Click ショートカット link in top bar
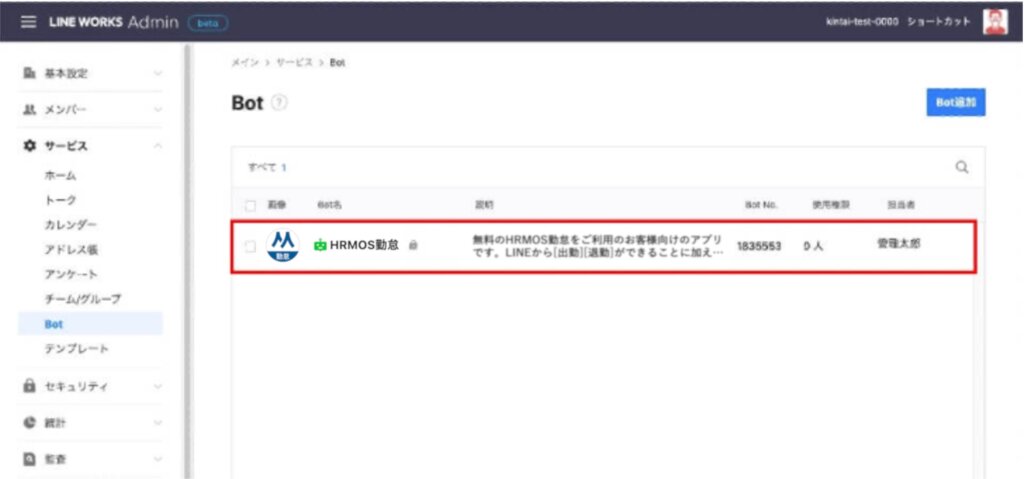The height and width of the screenshot is (479, 1024). [938, 22]
